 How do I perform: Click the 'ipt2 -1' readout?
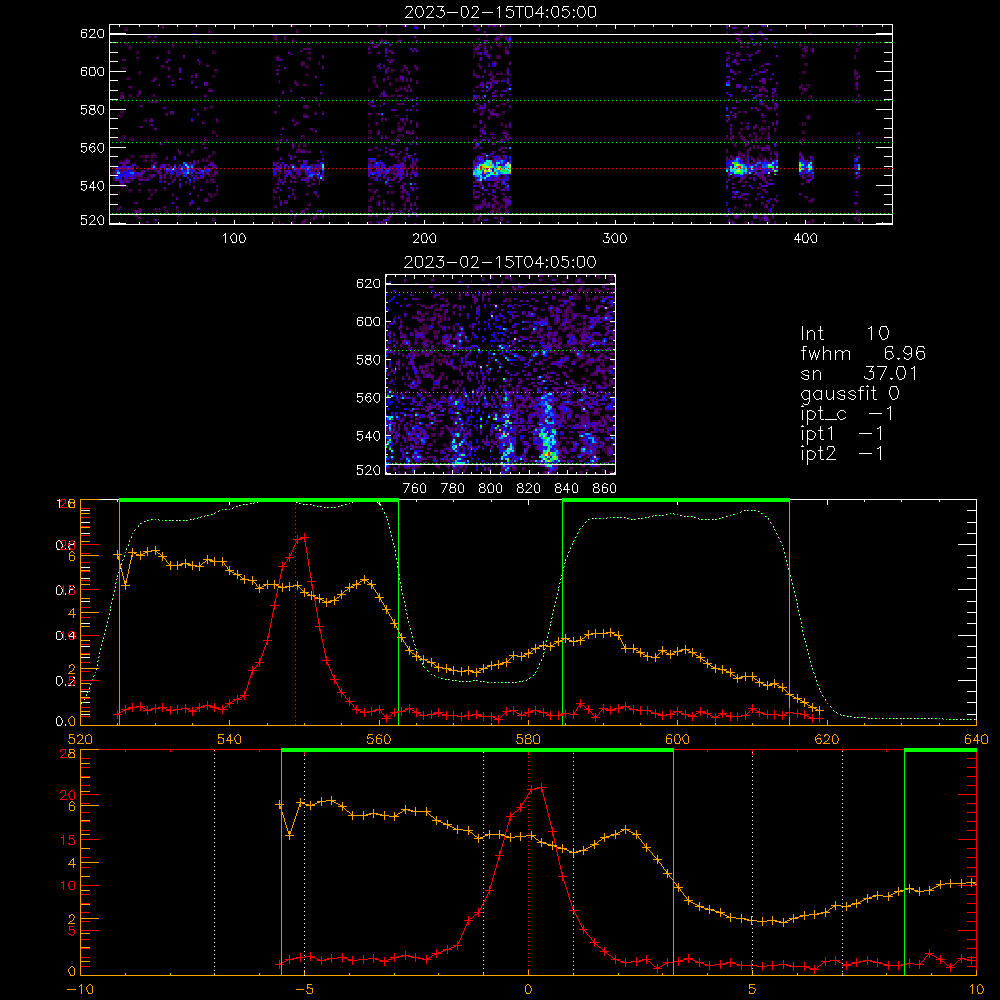pyautogui.click(x=842, y=453)
